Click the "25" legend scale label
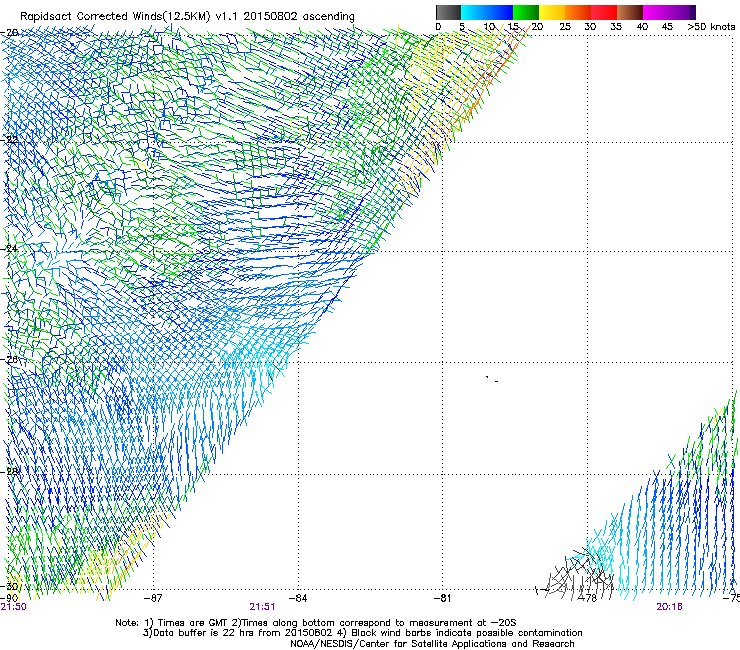This screenshot has height=650, width=740. [565, 27]
